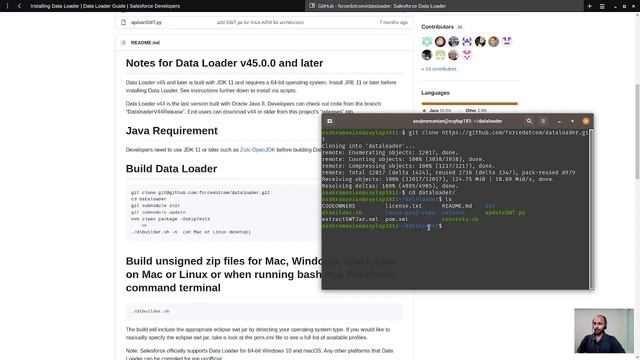Click the 'Java Requirement' heading

pyautogui.click(x=171, y=131)
